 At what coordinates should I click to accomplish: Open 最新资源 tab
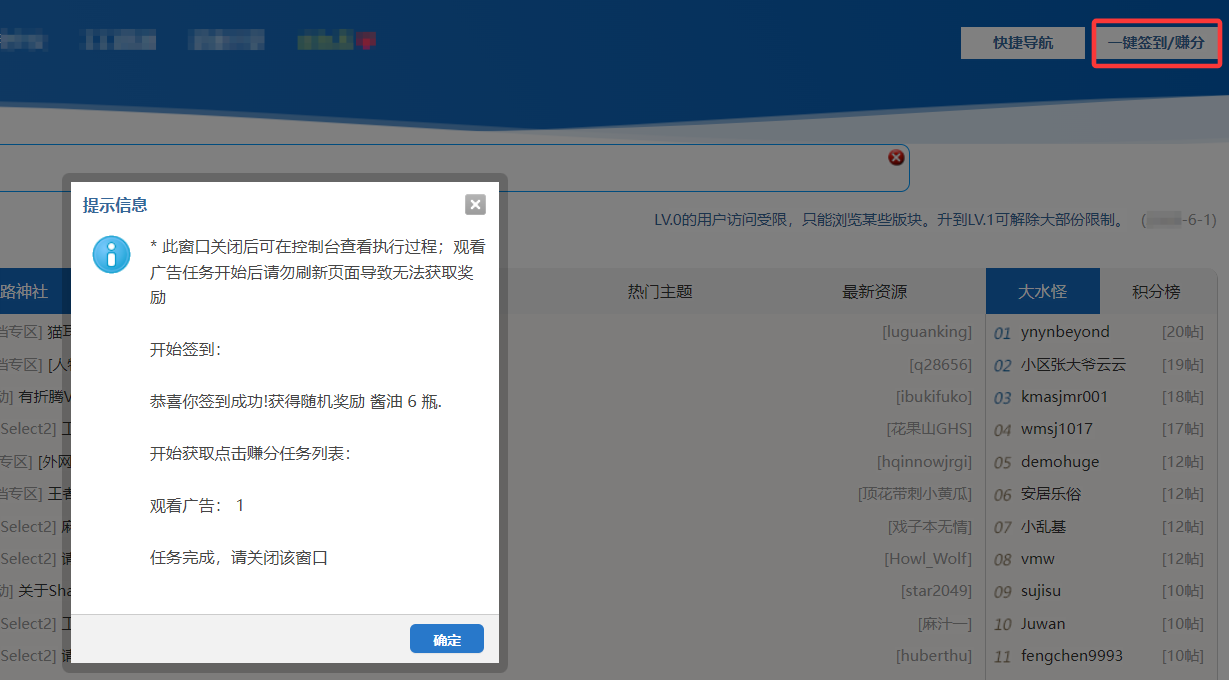(875, 291)
